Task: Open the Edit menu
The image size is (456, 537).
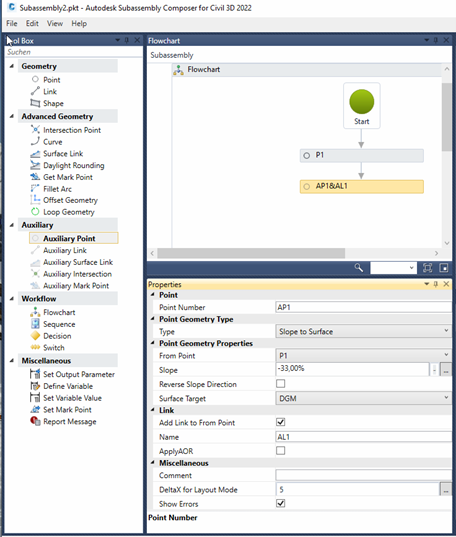Action: (32, 23)
